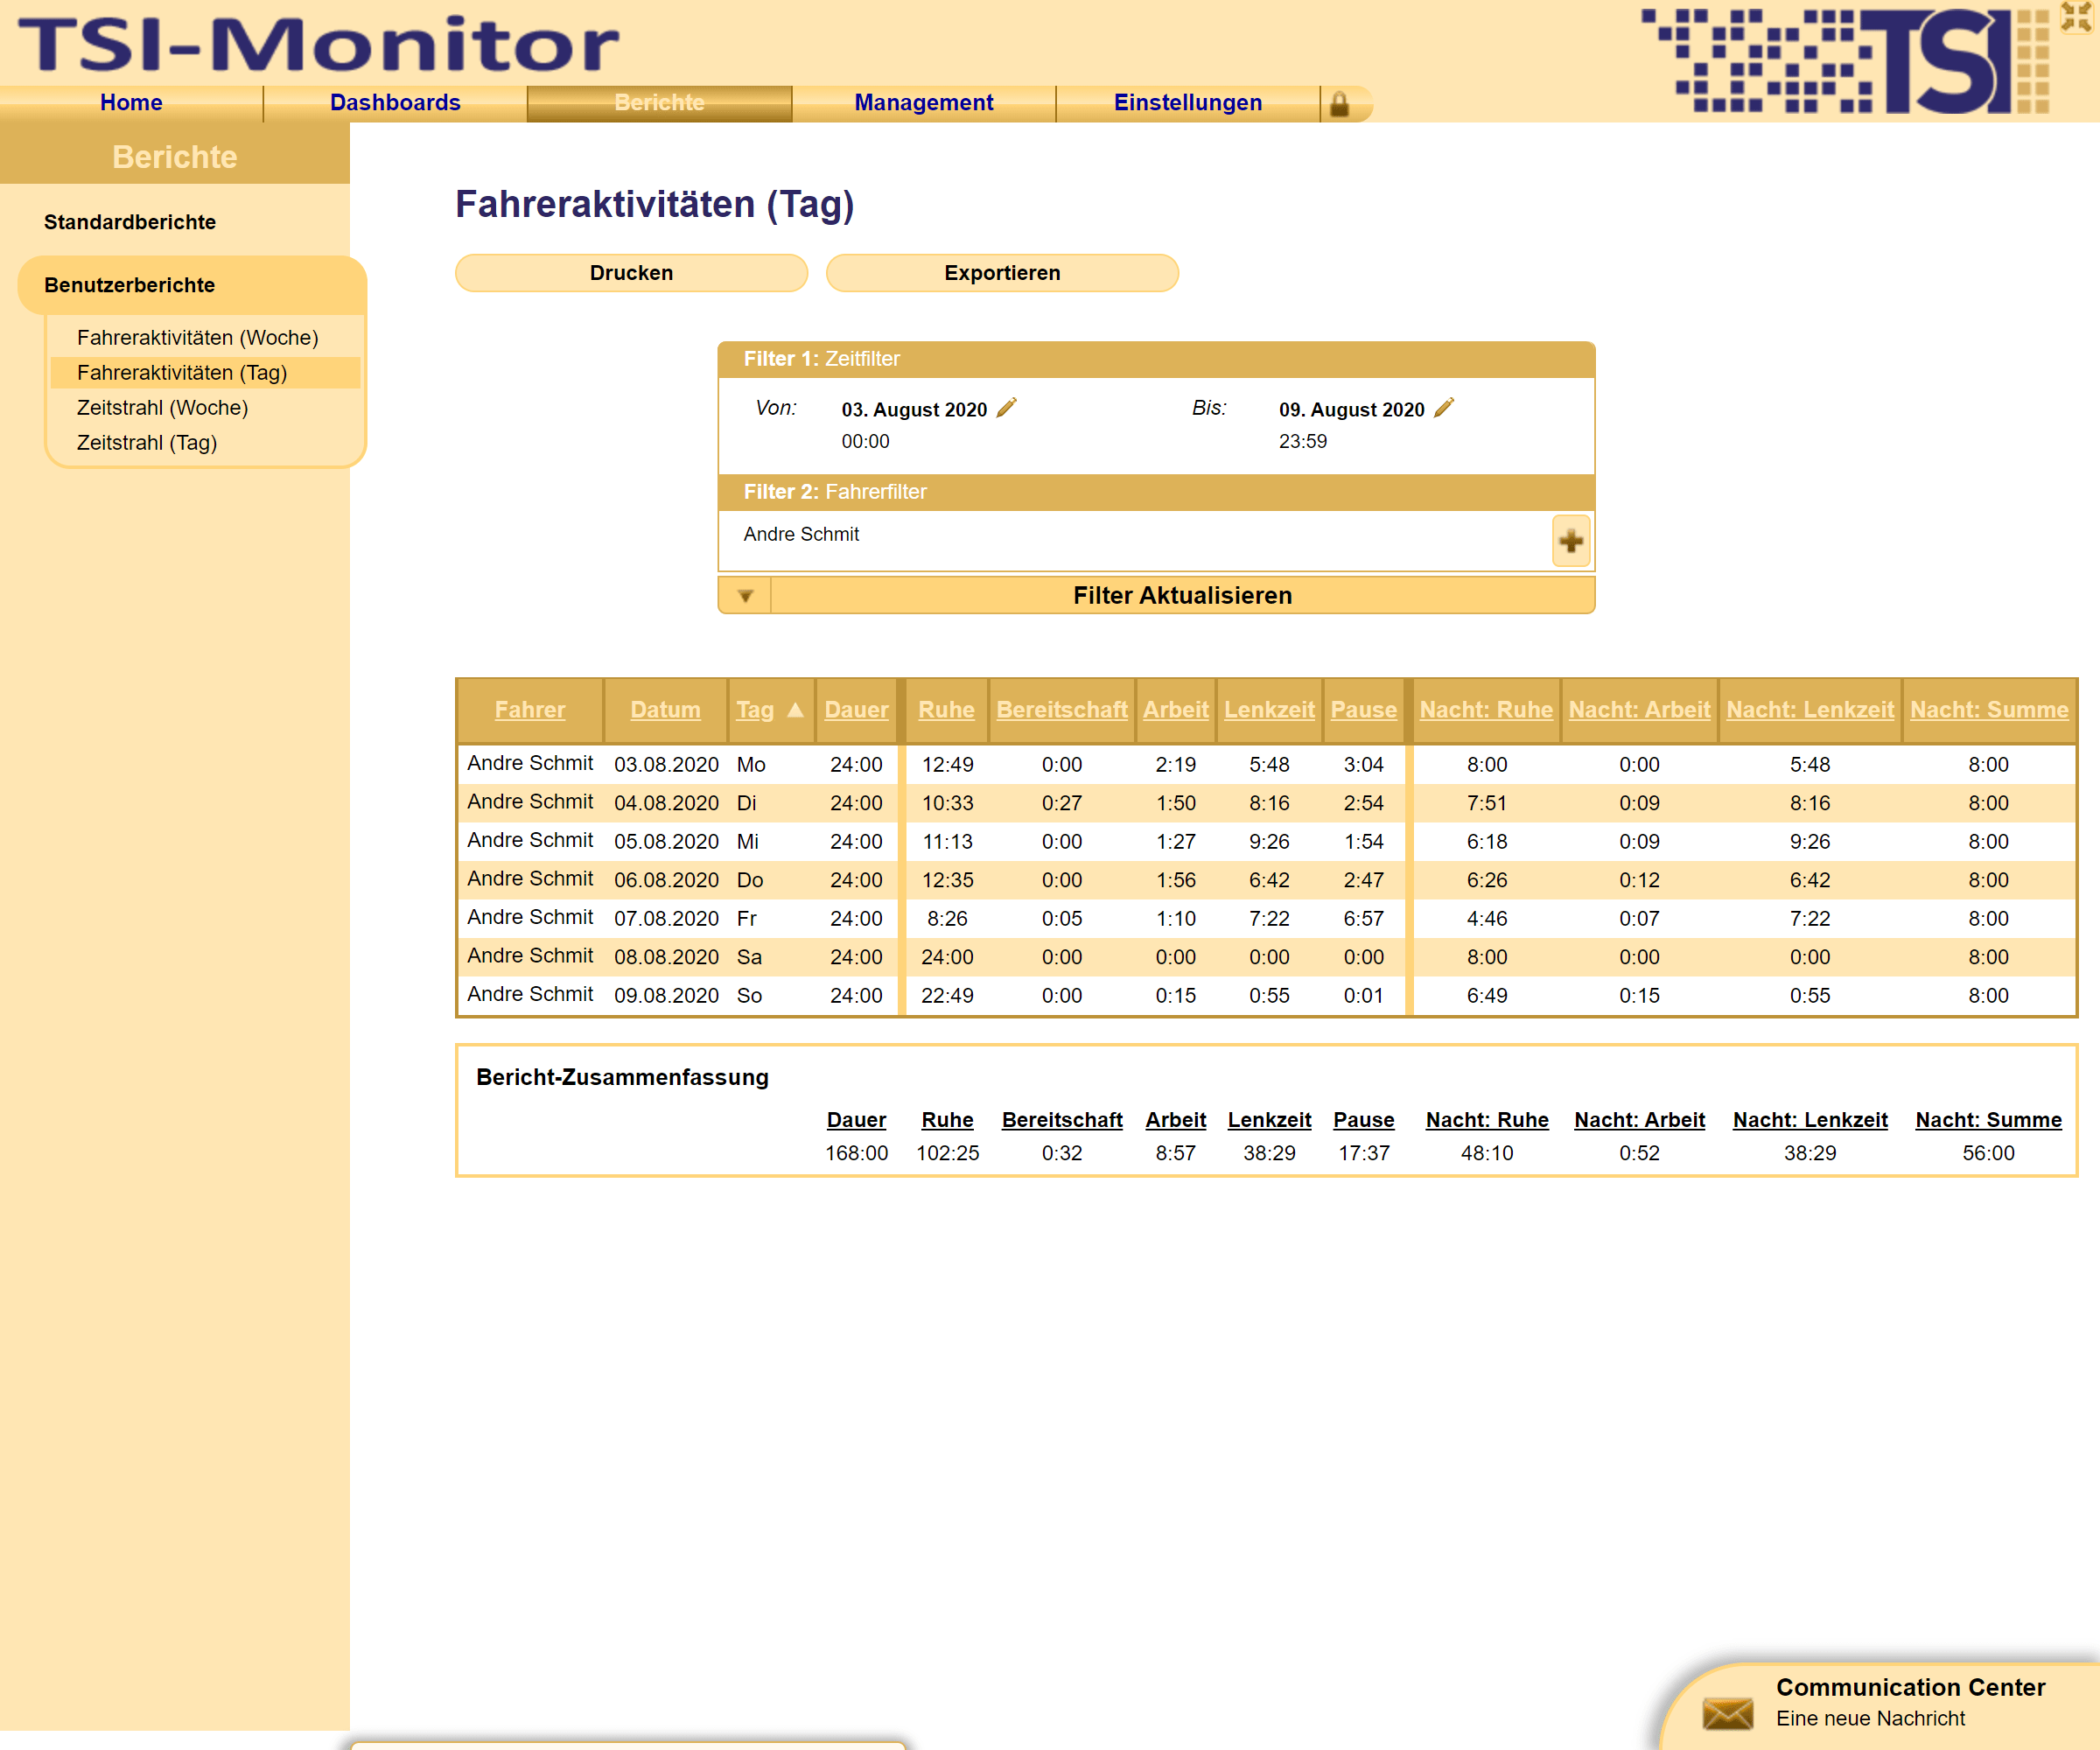Screen dimensions: 2100x1750
Task: Sort table by Nacht: Summe column
Action: point(1989,709)
